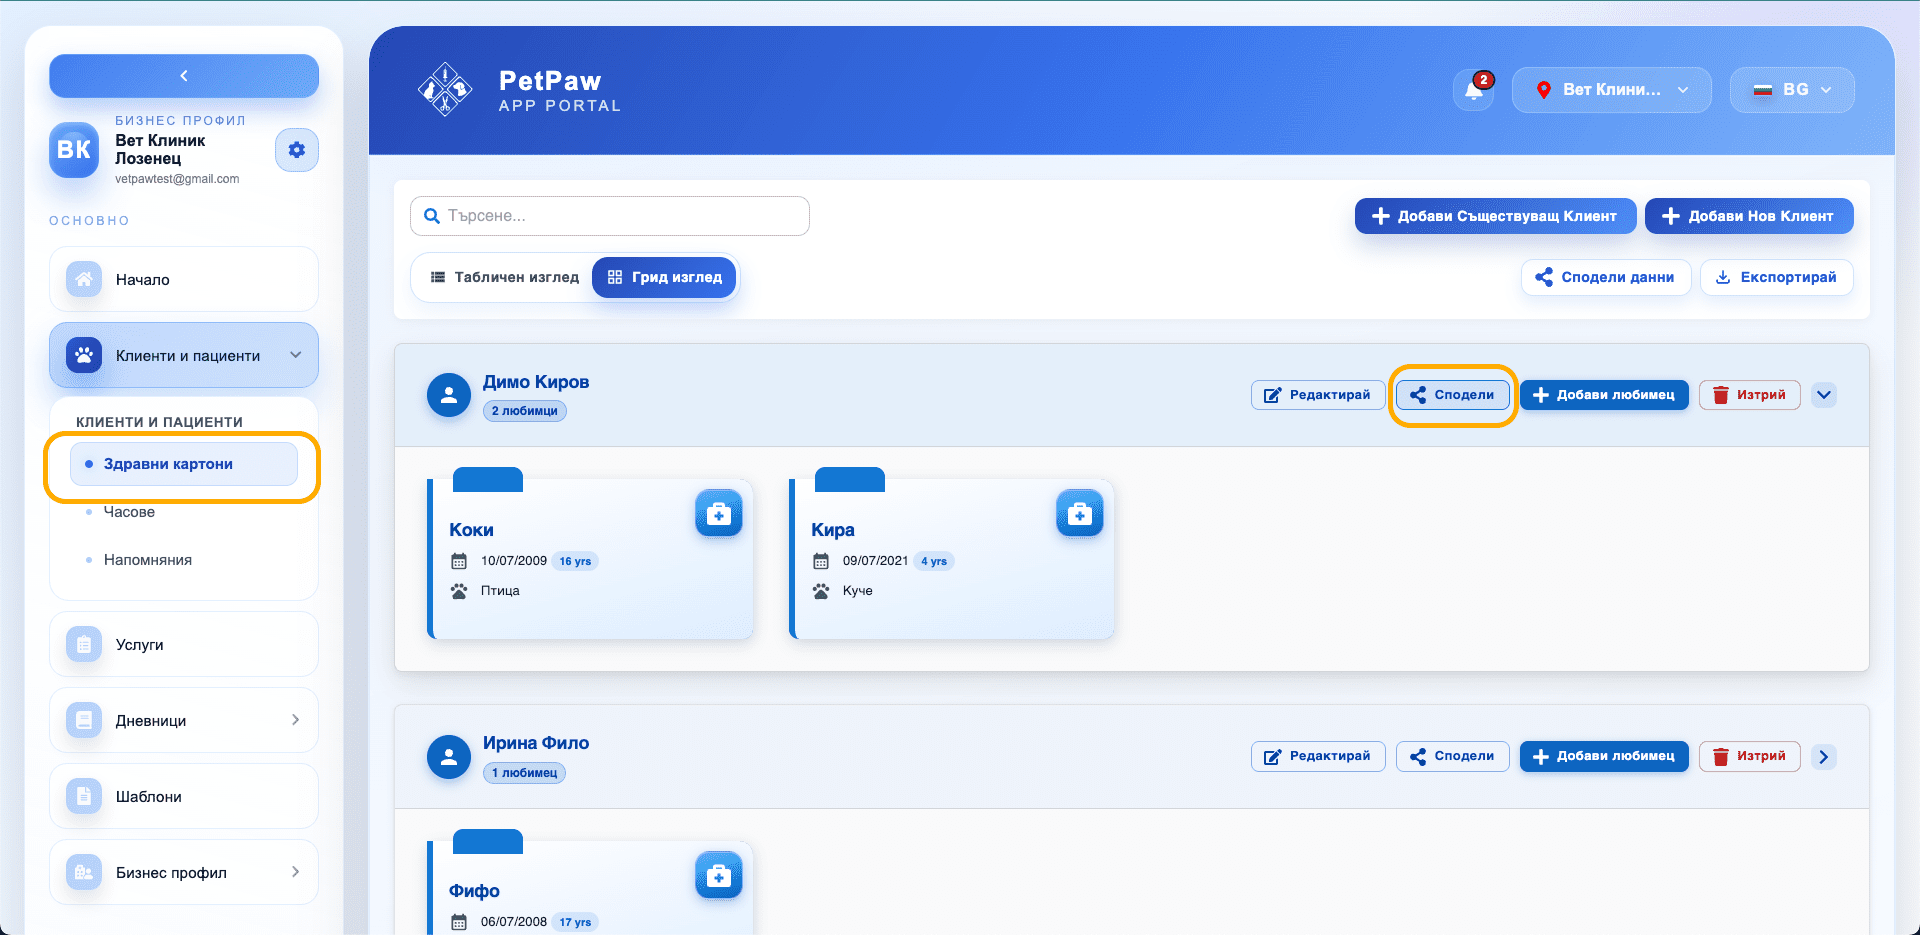Click Изтрий for Димо Киров
1920x935 pixels.
point(1750,395)
